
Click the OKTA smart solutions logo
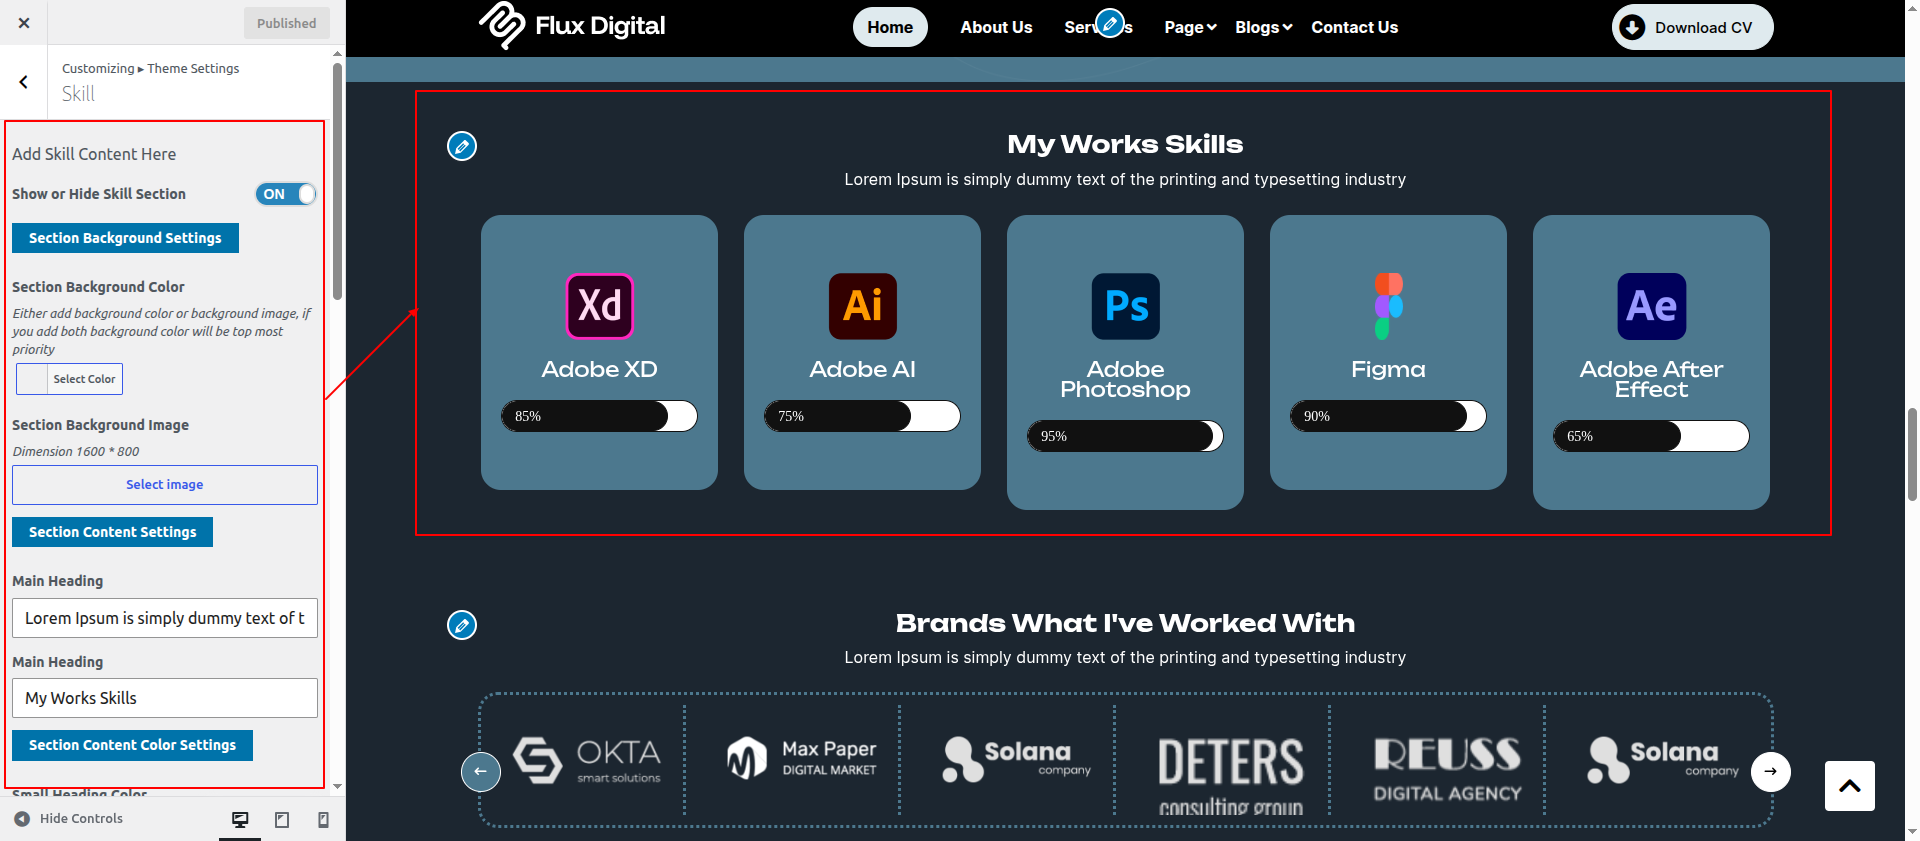coord(587,760)
